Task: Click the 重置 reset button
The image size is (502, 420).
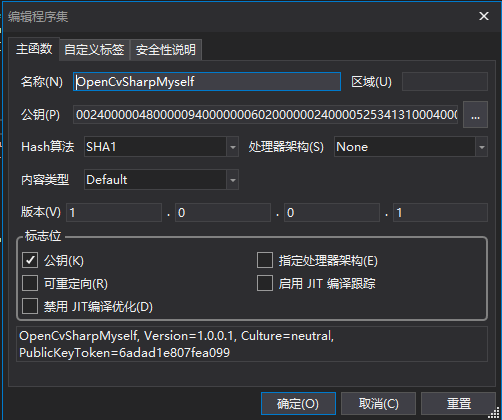Action: [x=459, y=404]
